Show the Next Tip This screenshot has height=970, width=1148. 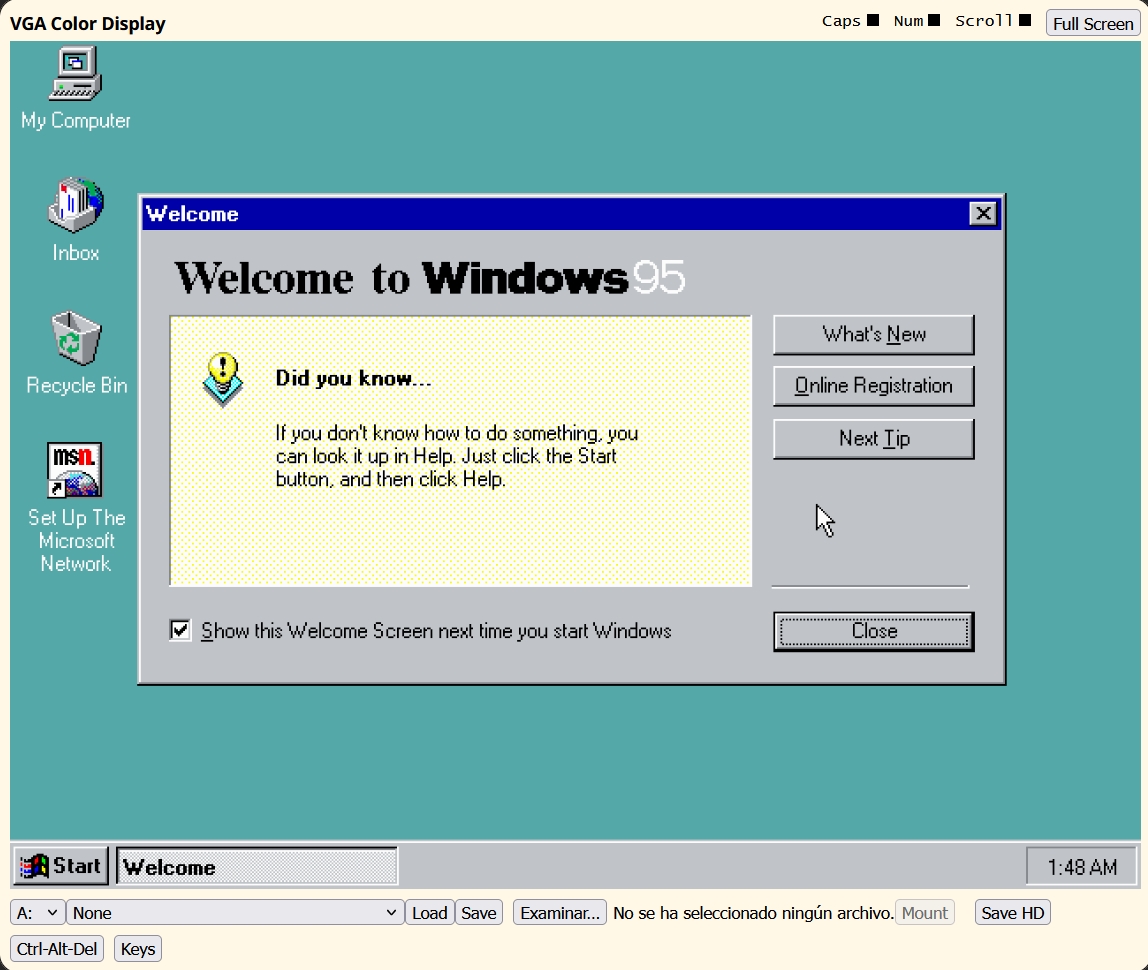click(873, 439)
